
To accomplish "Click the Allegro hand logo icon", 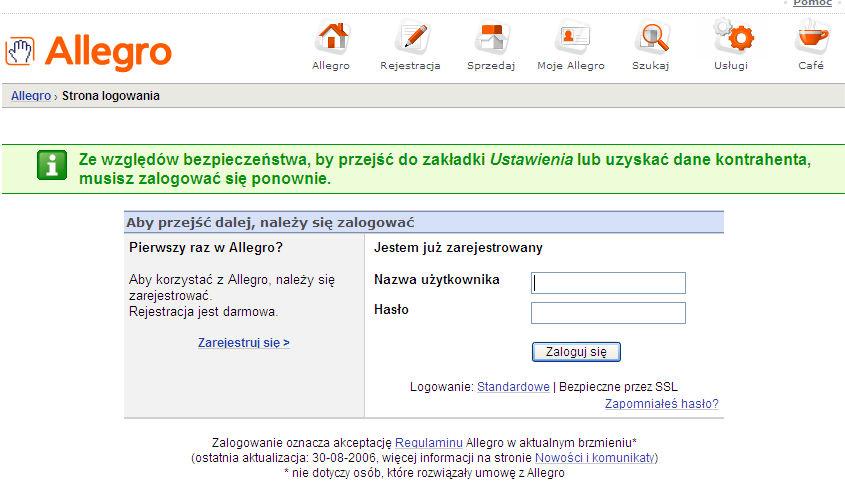I will click(20, 52).
